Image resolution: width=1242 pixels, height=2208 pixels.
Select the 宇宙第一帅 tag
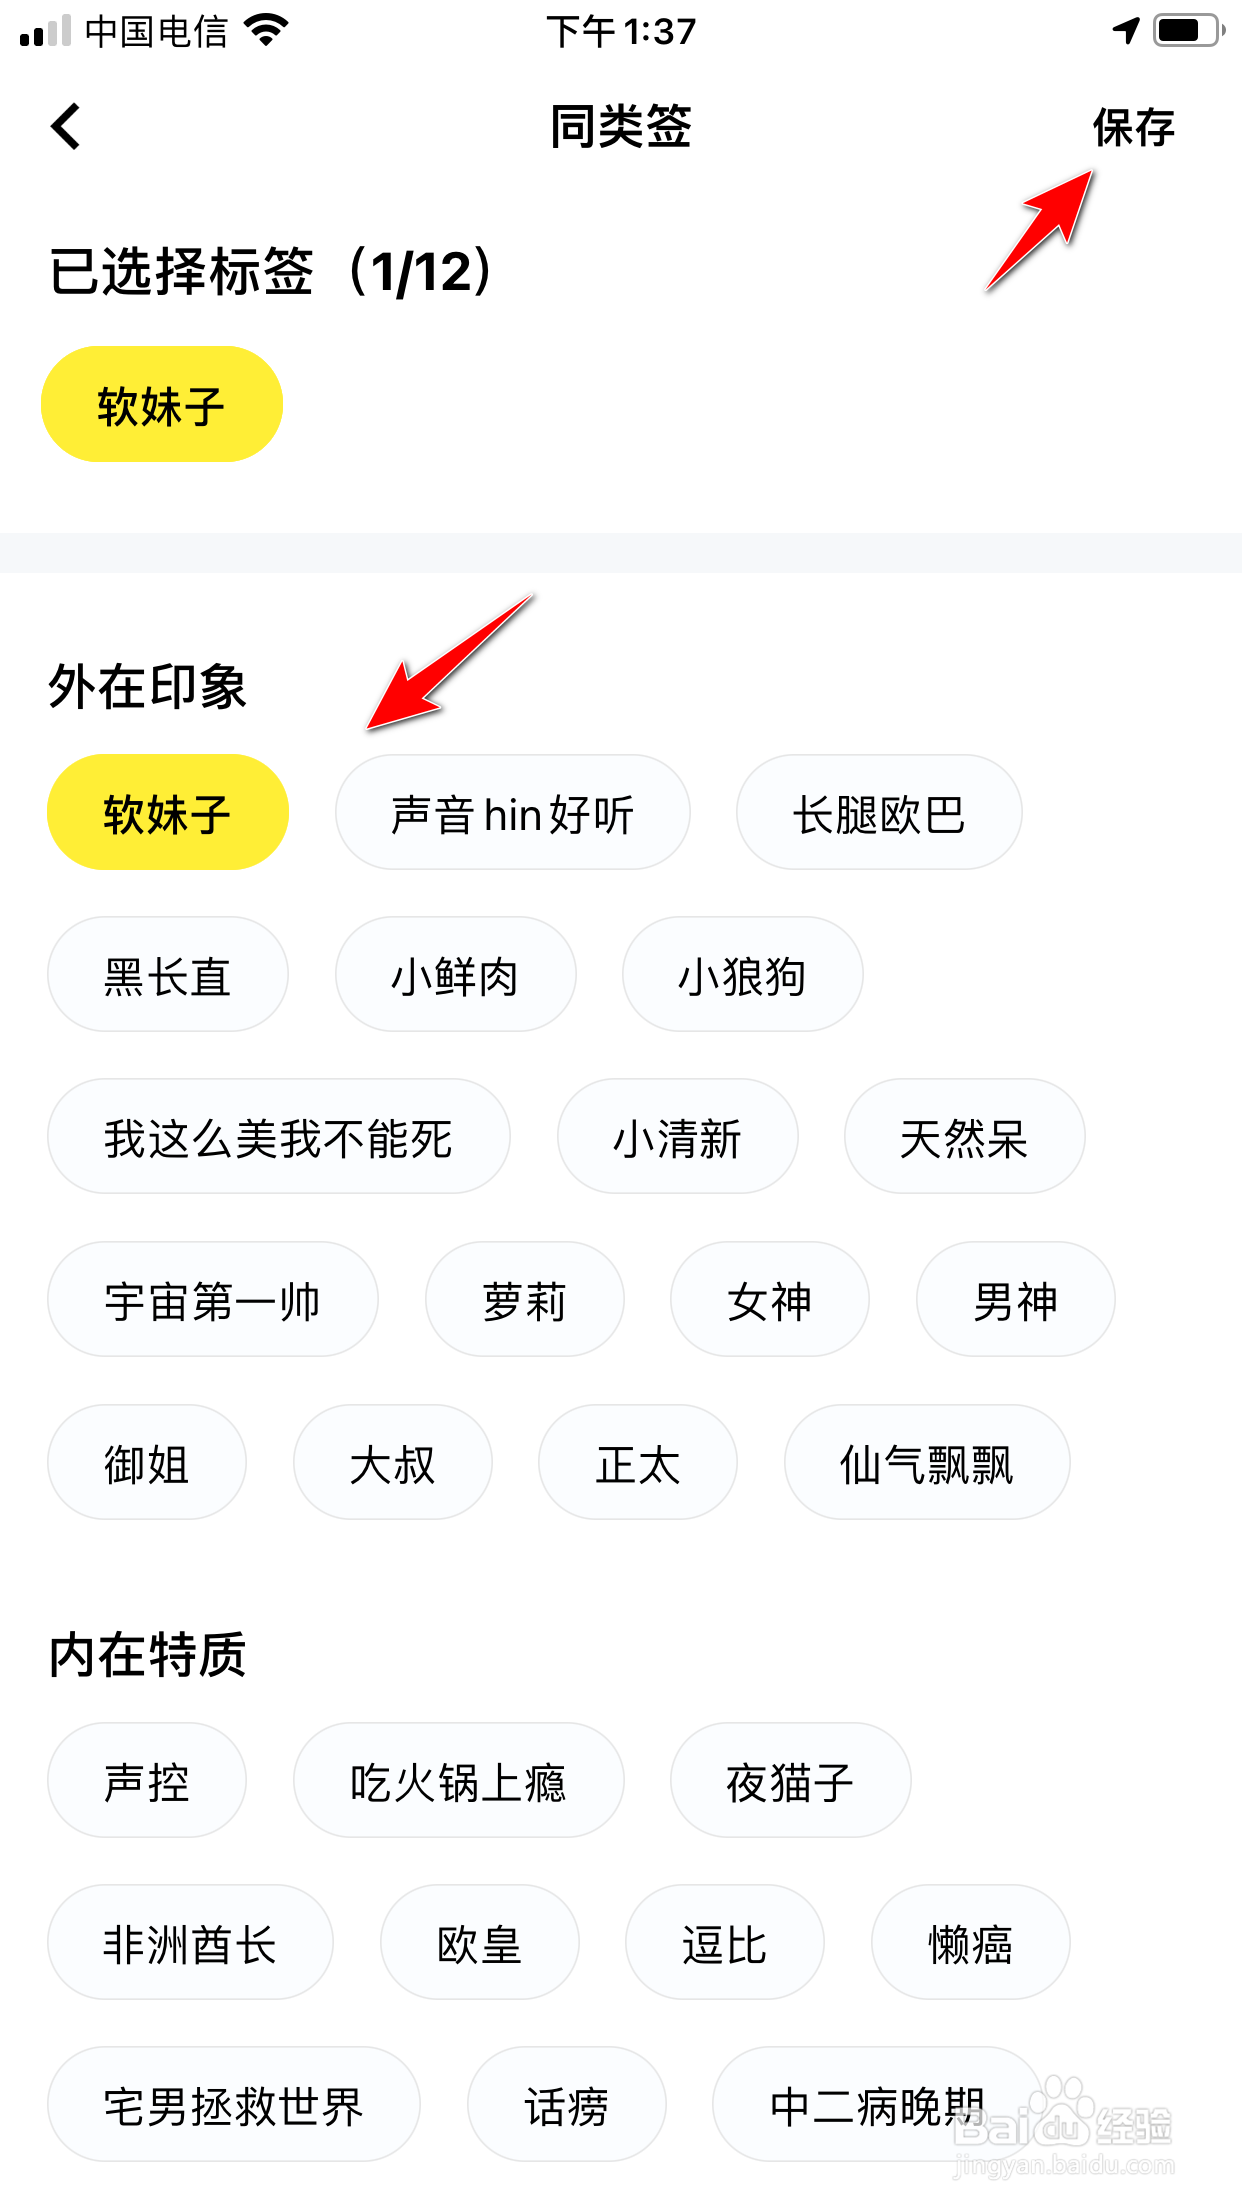tap(213, 1299)
